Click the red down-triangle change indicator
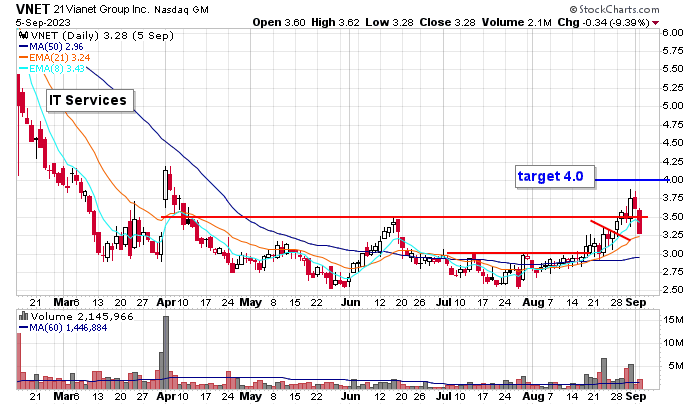The width and height of the screenshot is (700, 405). click(x=655, y=23)
